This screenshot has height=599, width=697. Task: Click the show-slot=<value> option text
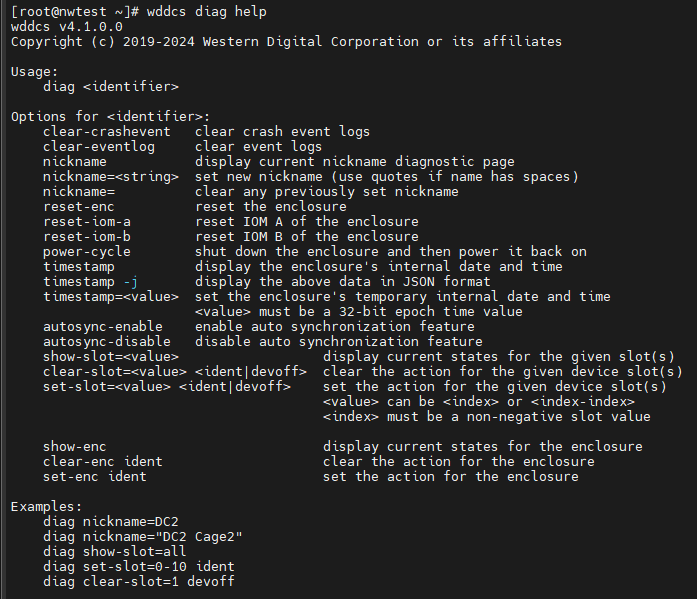point(110,356)
